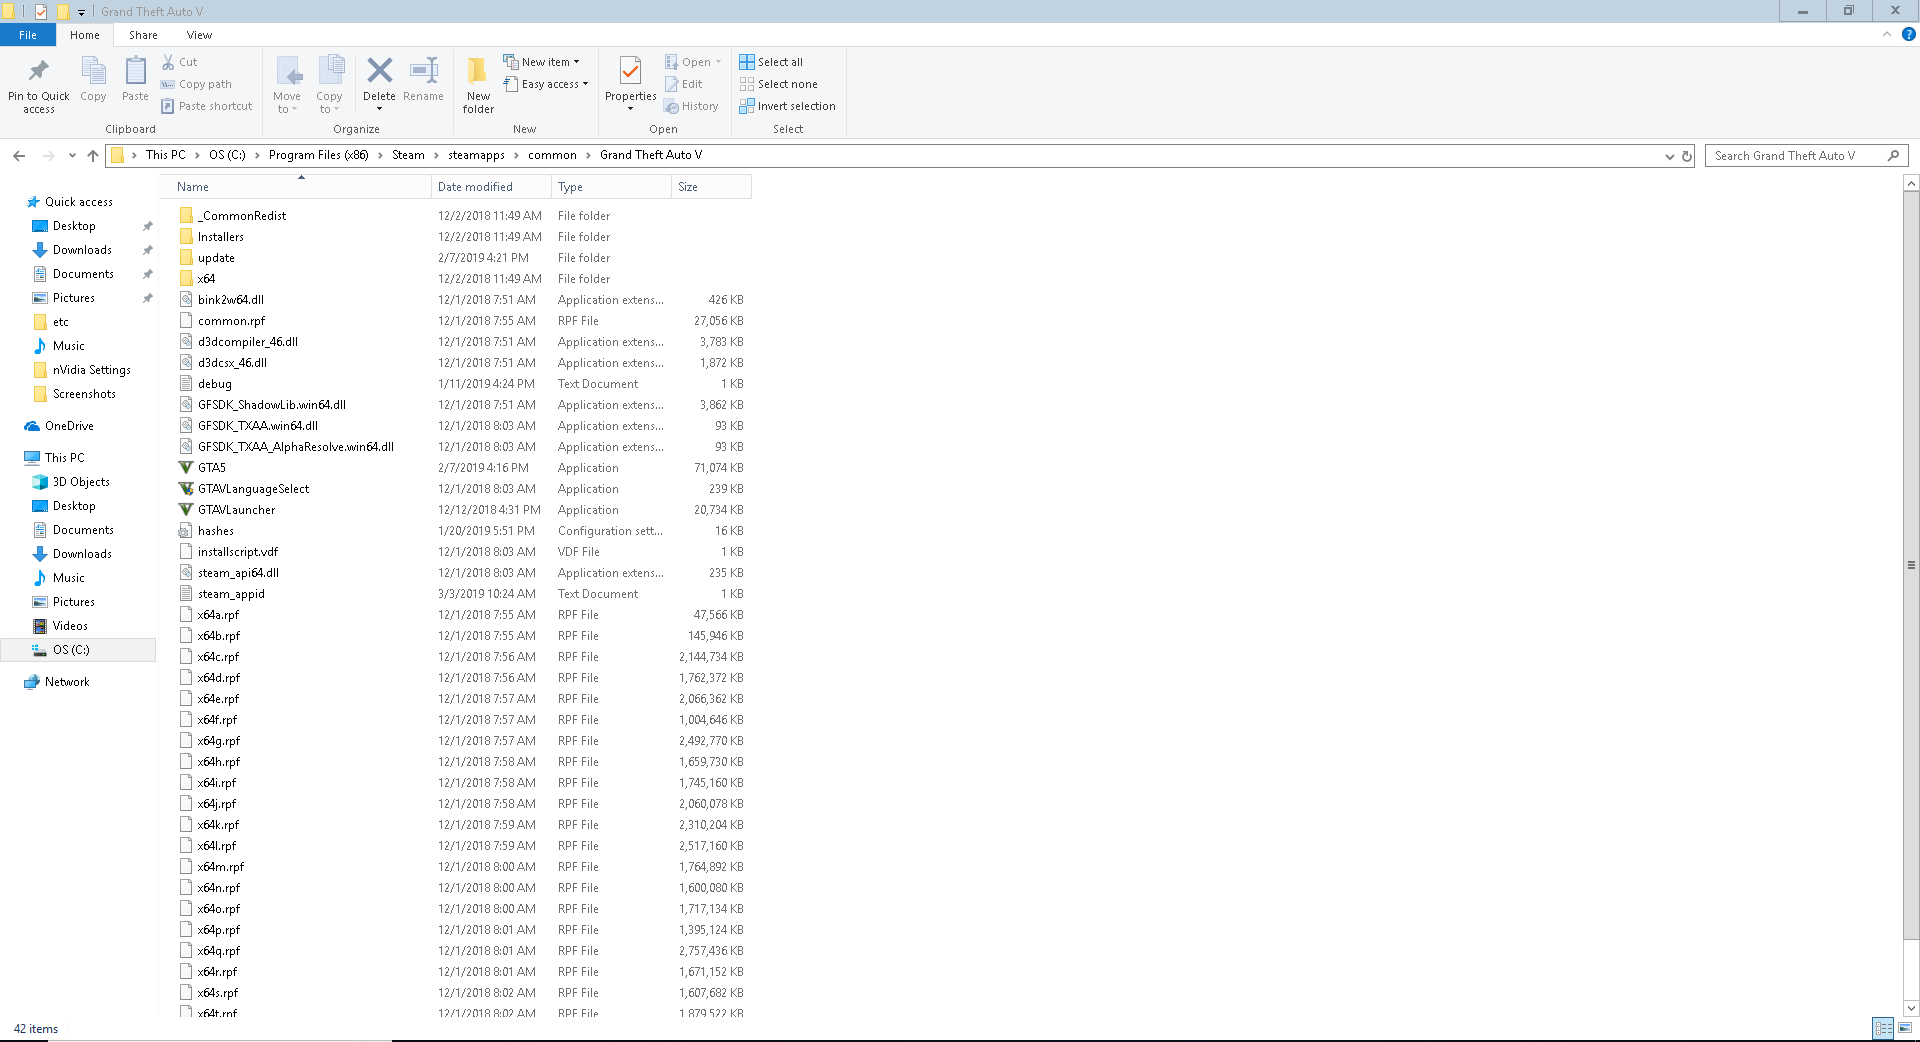Select This PC in navigation pane
The height and width of the screenshot is (1042, 1920).
[x=64, y=458]
